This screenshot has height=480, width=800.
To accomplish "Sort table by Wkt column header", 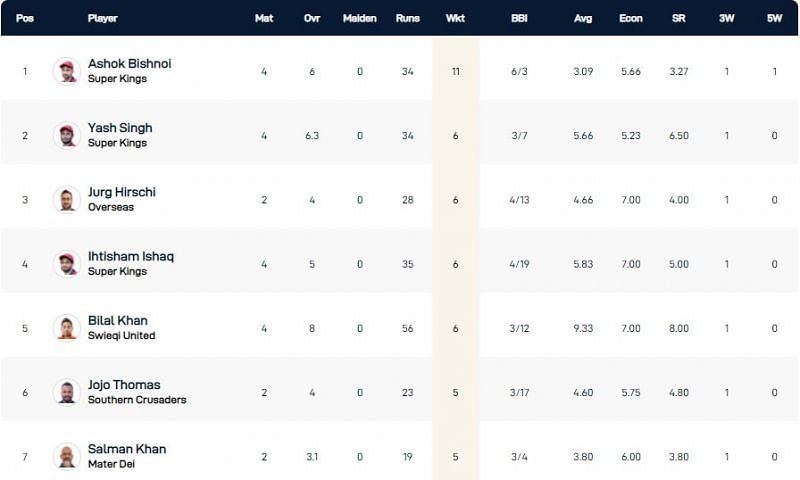I will tap(455, 18).
